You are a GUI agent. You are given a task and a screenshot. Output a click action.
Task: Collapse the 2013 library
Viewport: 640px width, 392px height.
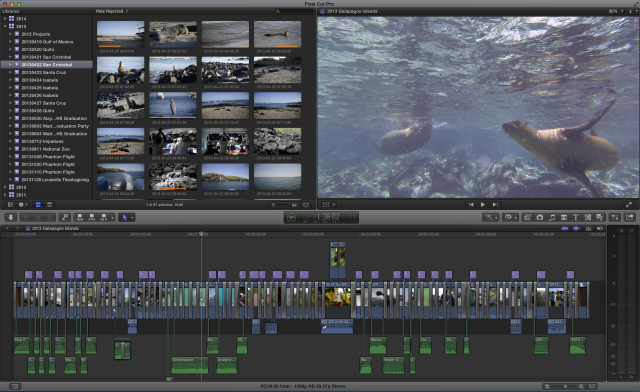coord(5,26)
